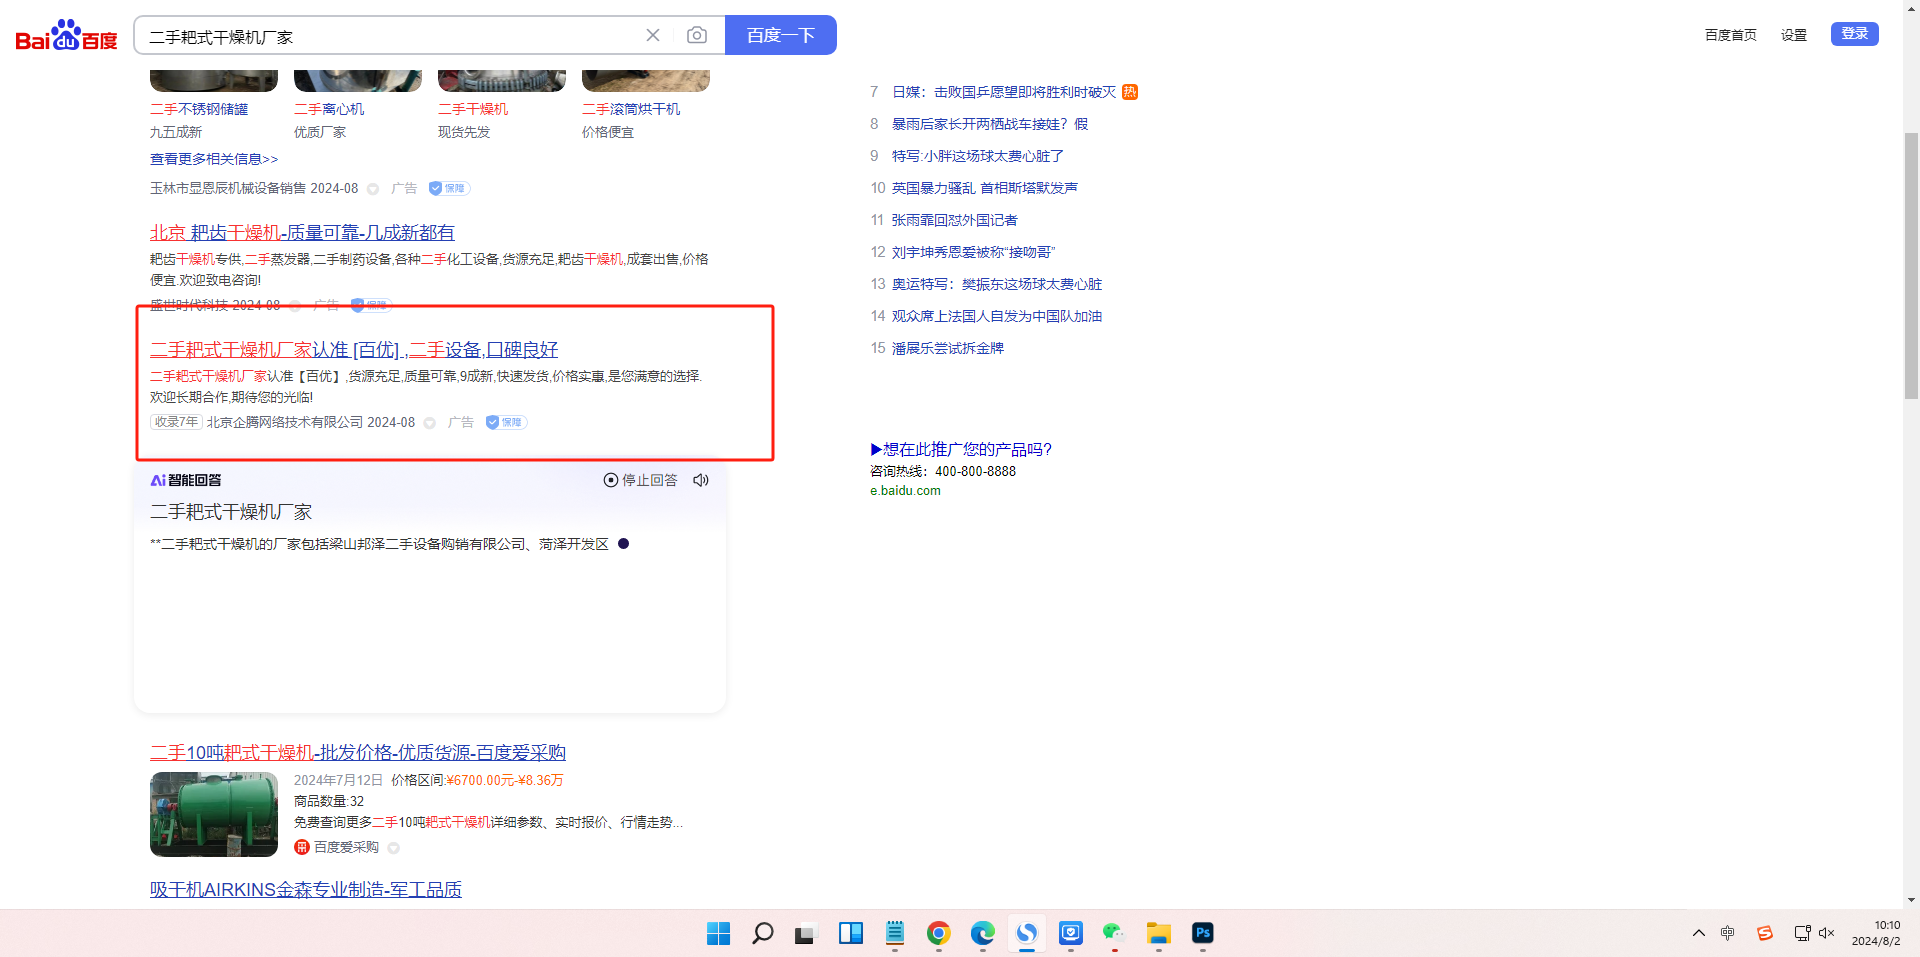
Task: Click 想在此推广您的产品吗 link
Action: coord(961,449)
